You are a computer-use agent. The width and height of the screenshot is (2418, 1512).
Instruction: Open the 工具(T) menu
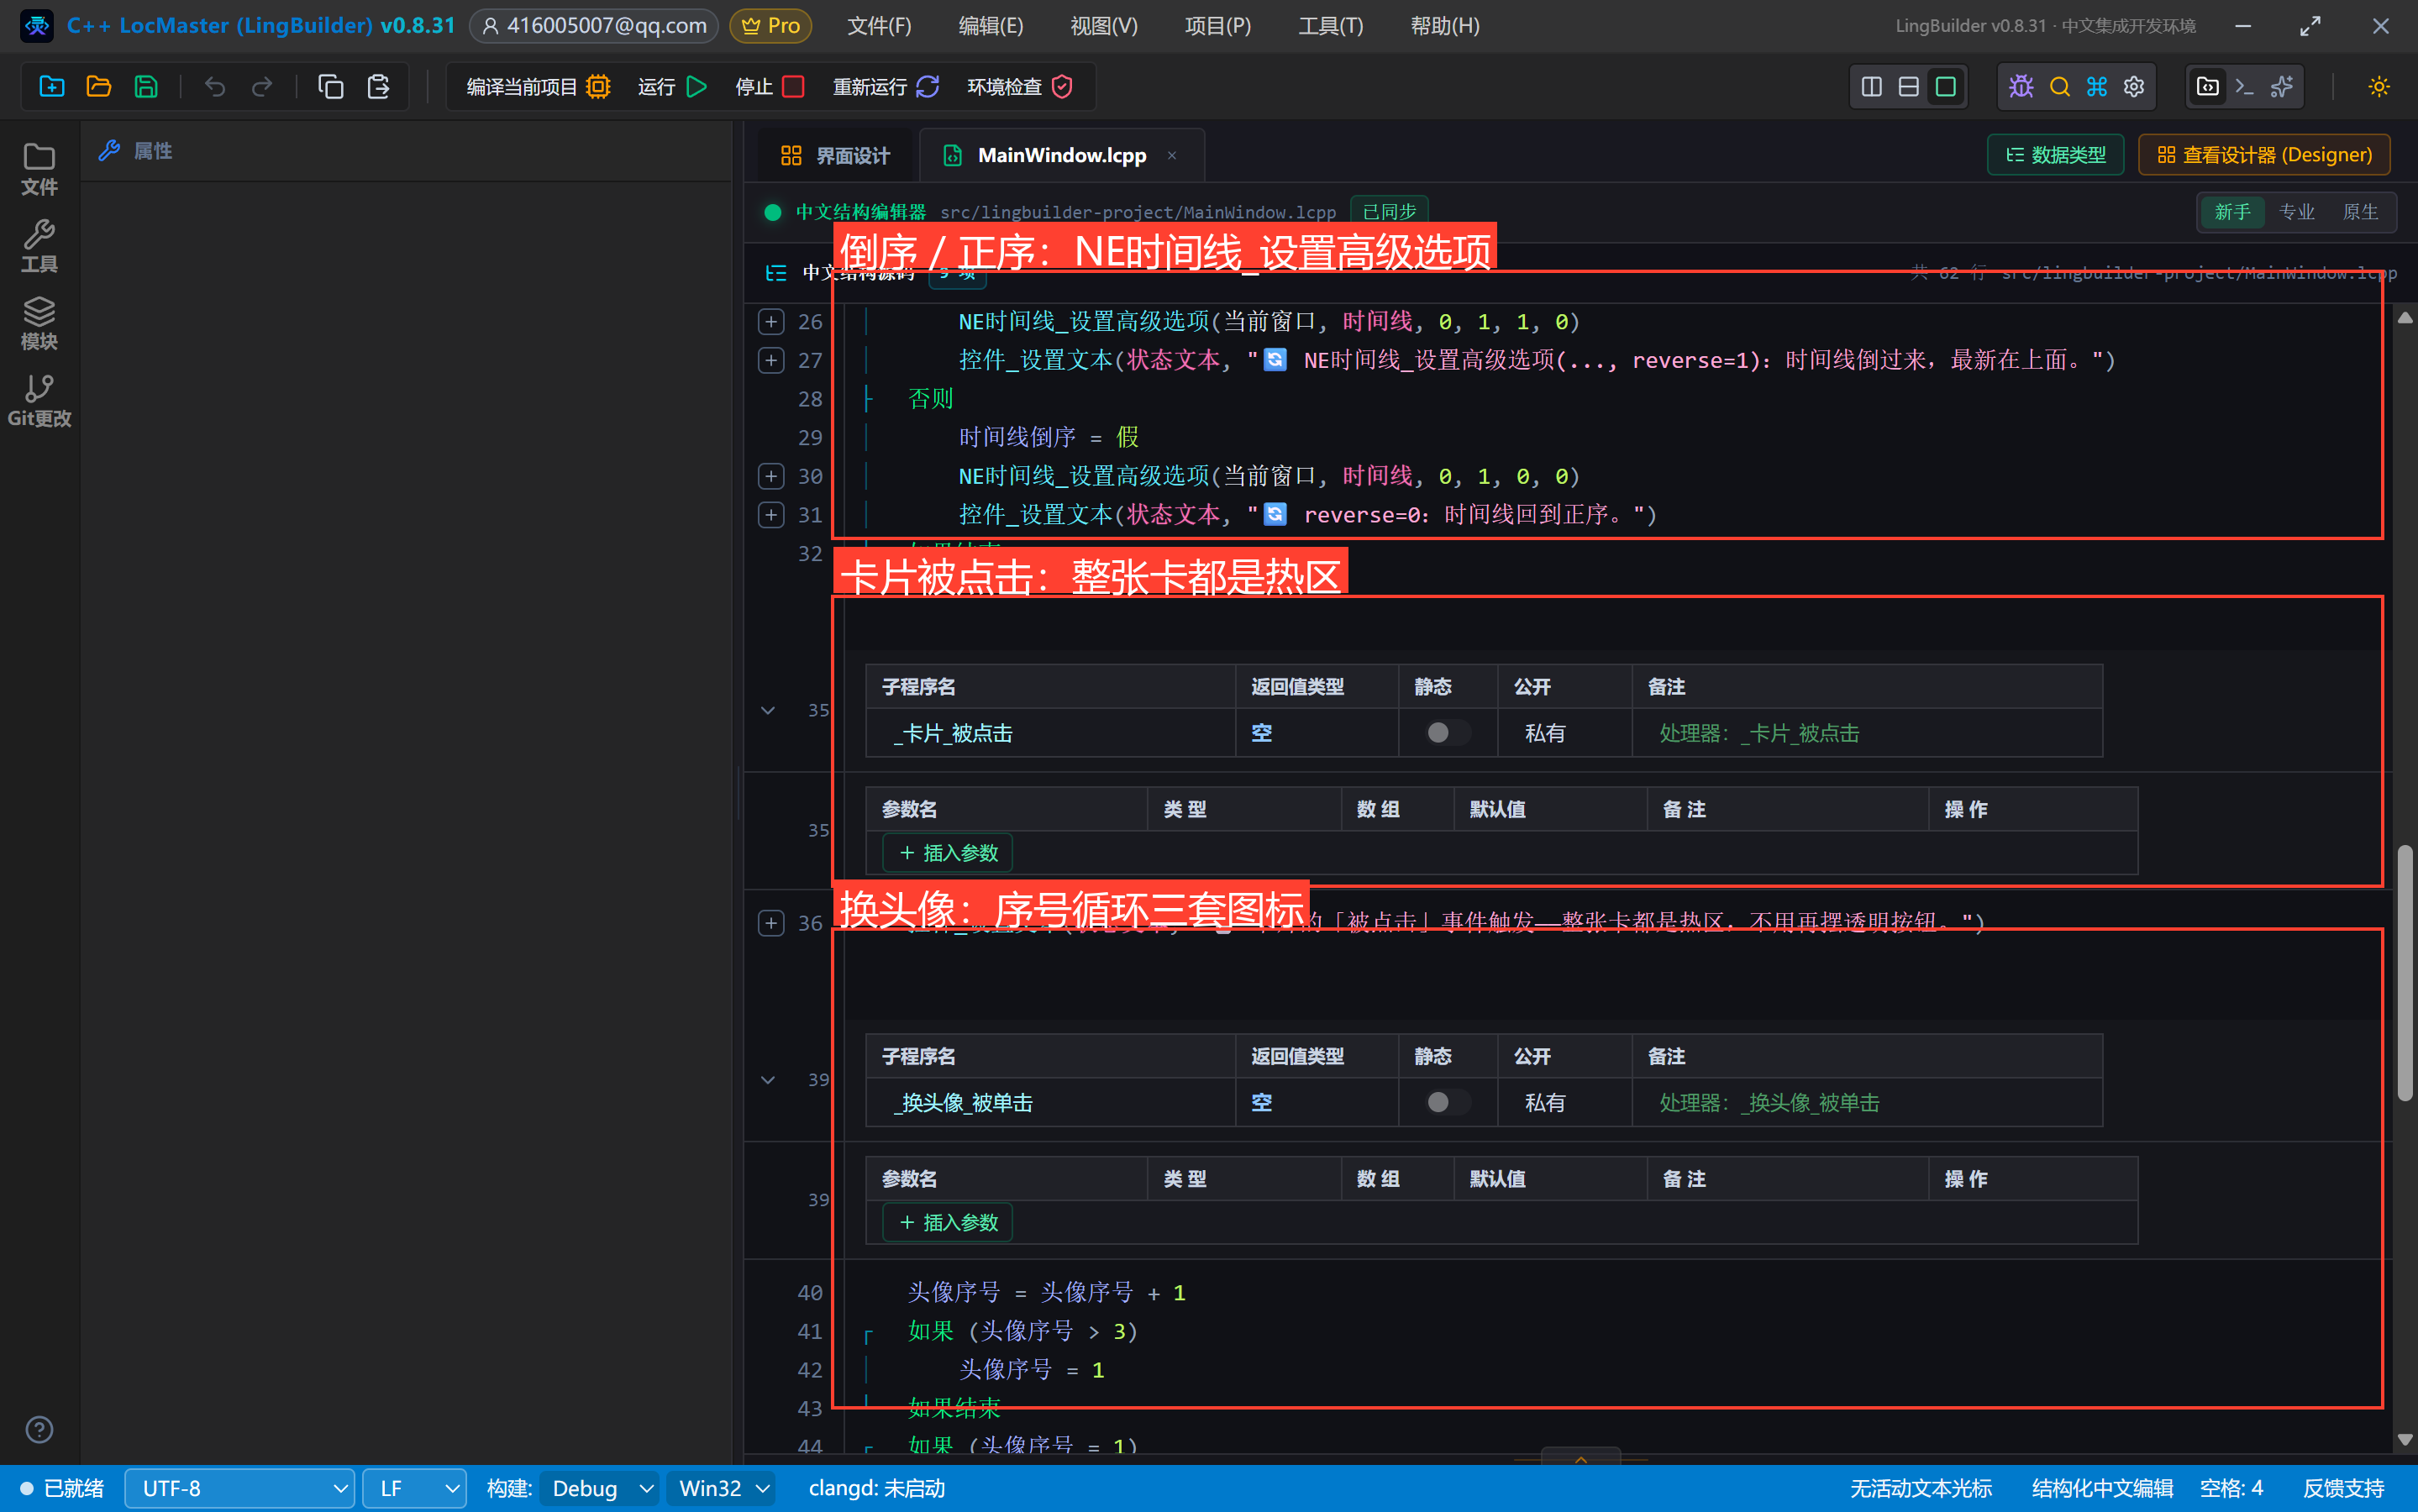(x=1330, y=26)
